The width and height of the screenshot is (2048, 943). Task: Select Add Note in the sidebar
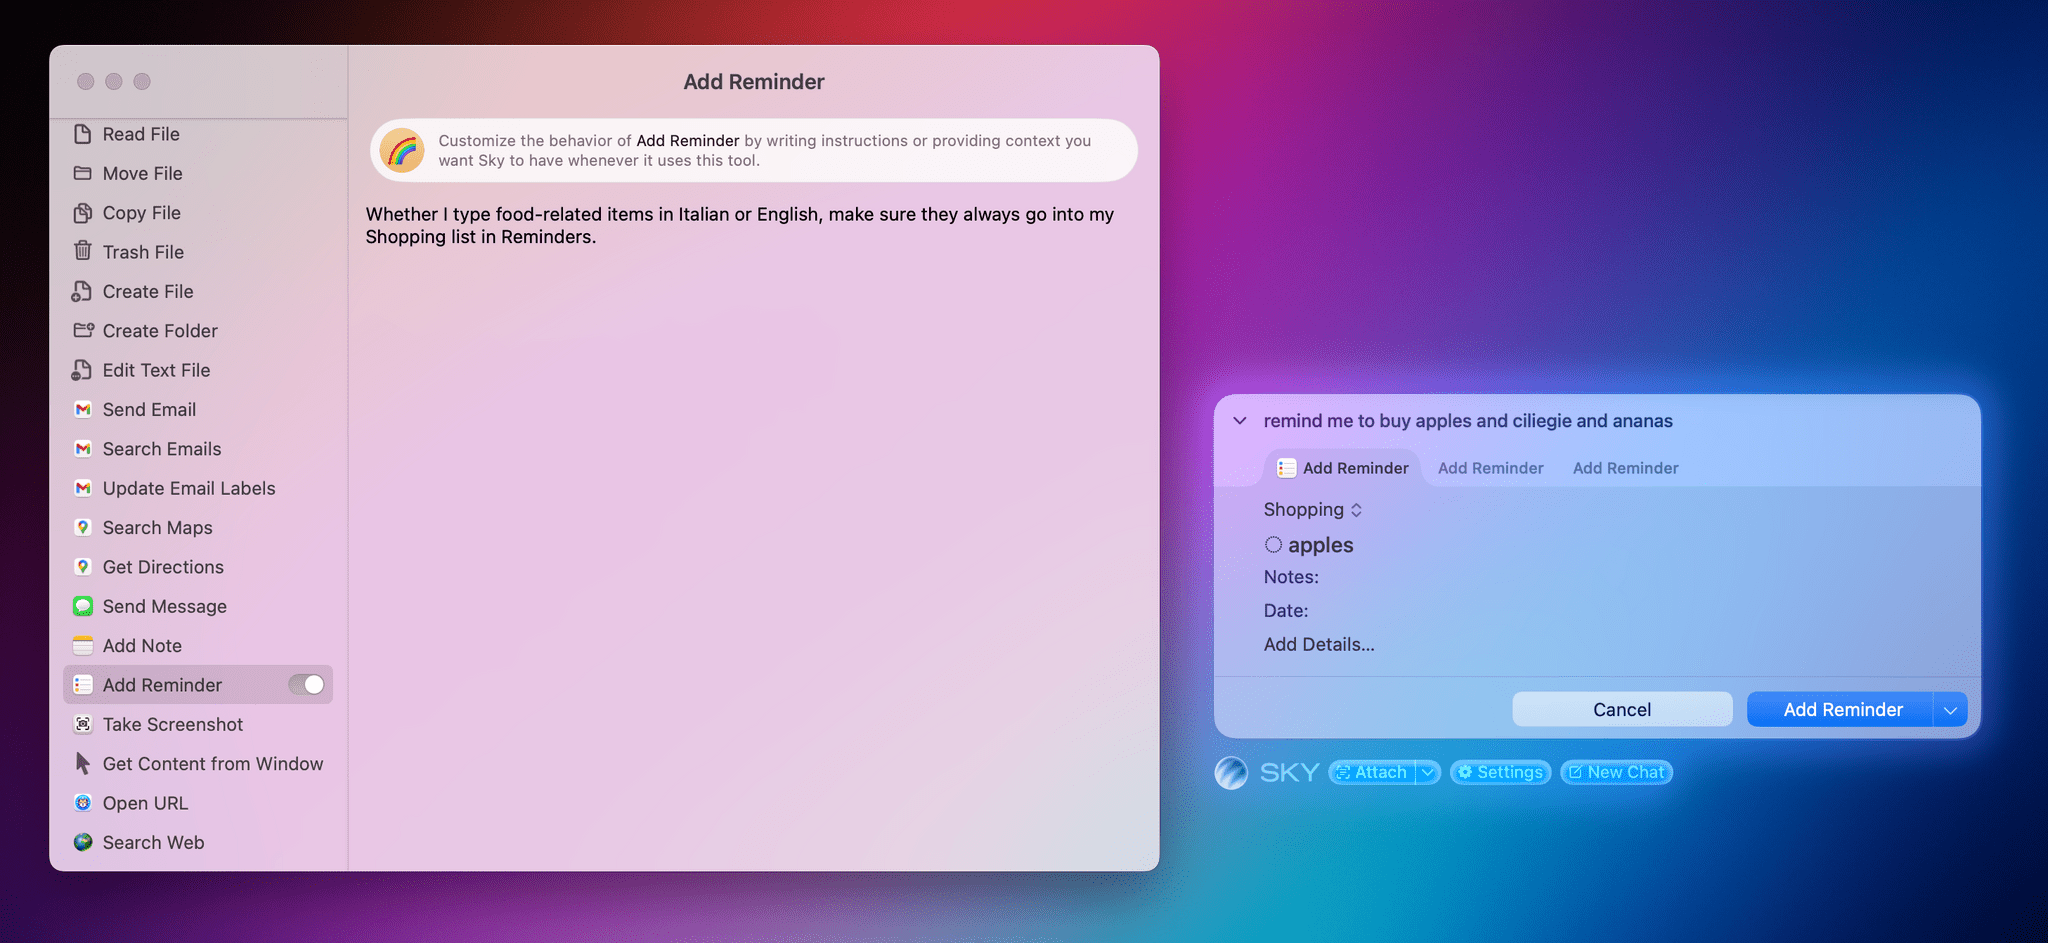(198, 646)
